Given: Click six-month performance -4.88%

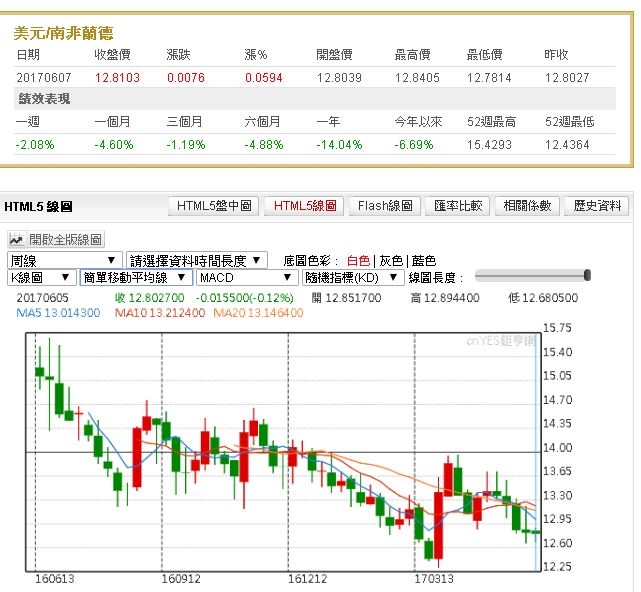Looking at the screenshot, I should 264,145.
